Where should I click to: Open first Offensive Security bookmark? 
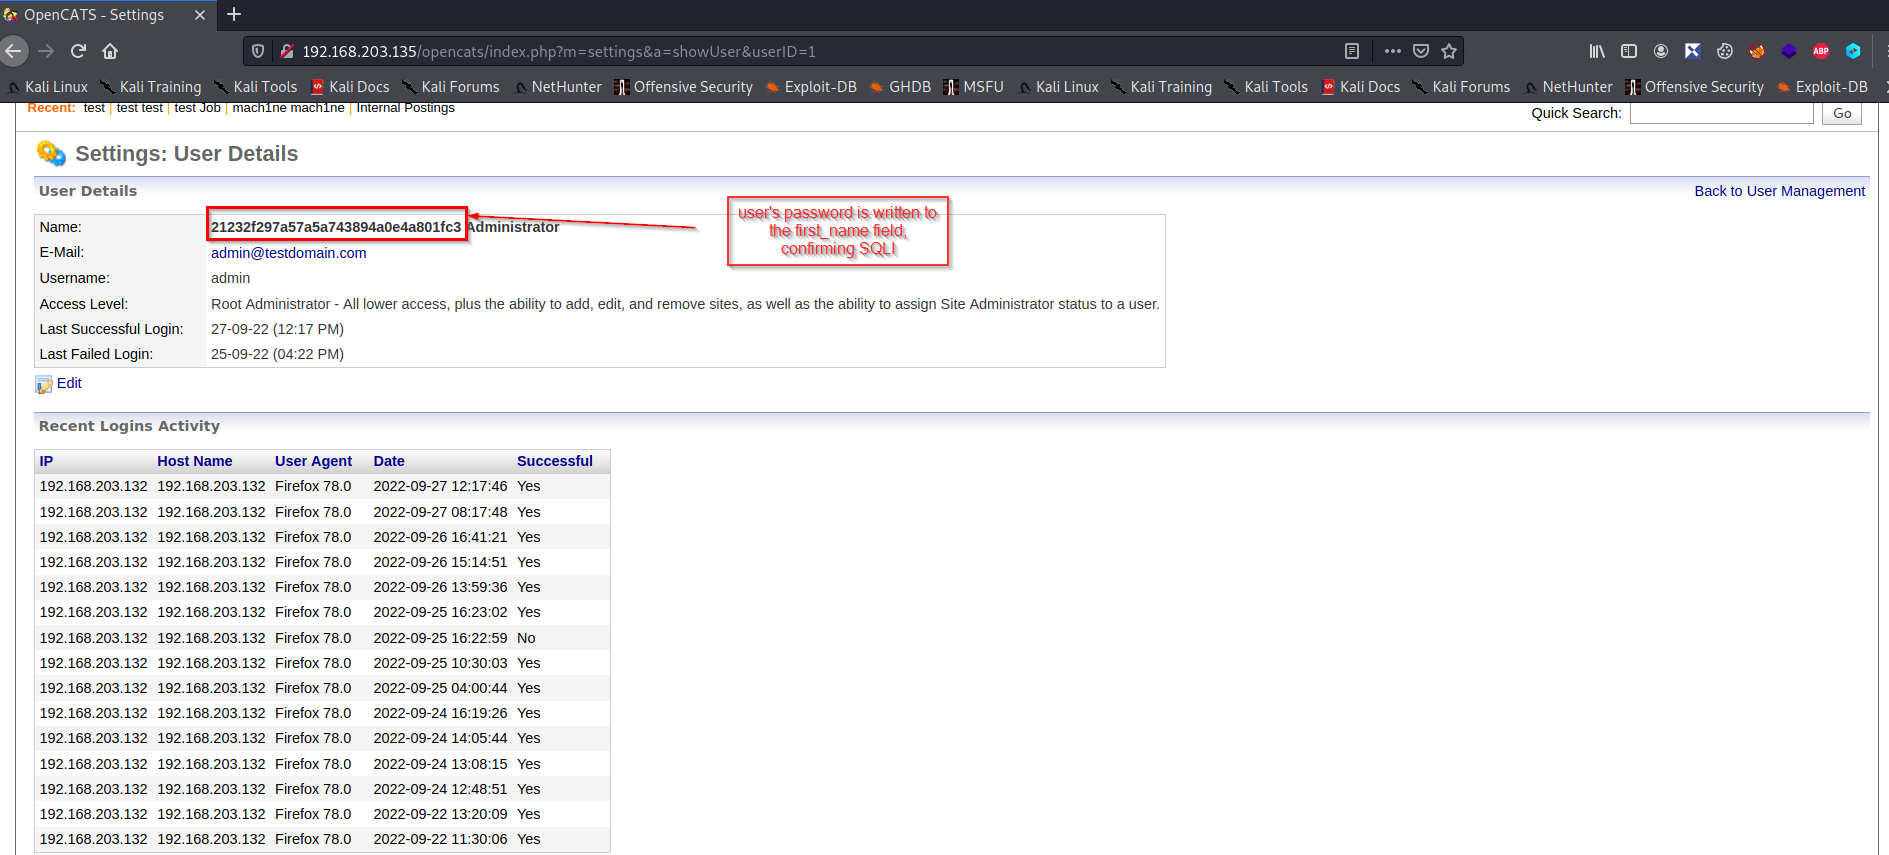(684, 87)
